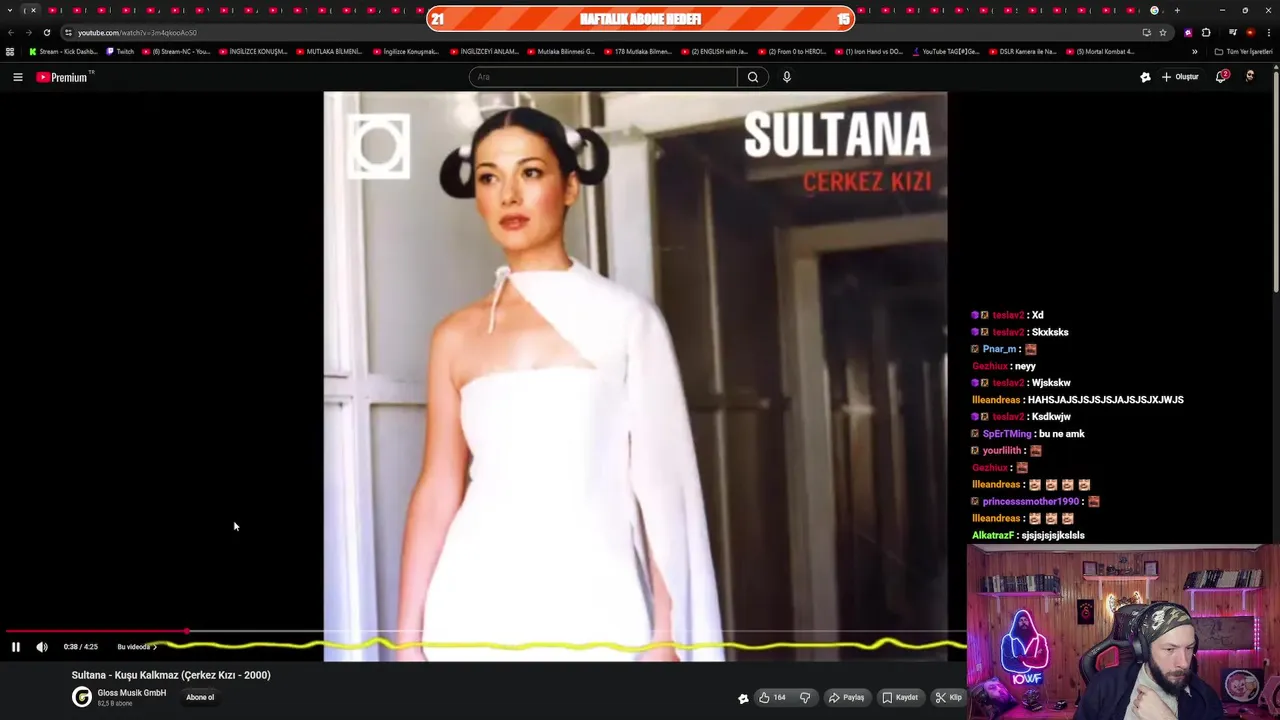This screenshot has width=1280, height=720.
Task: Open YouTube notifications bell
Action: (x=1221, y=77)
